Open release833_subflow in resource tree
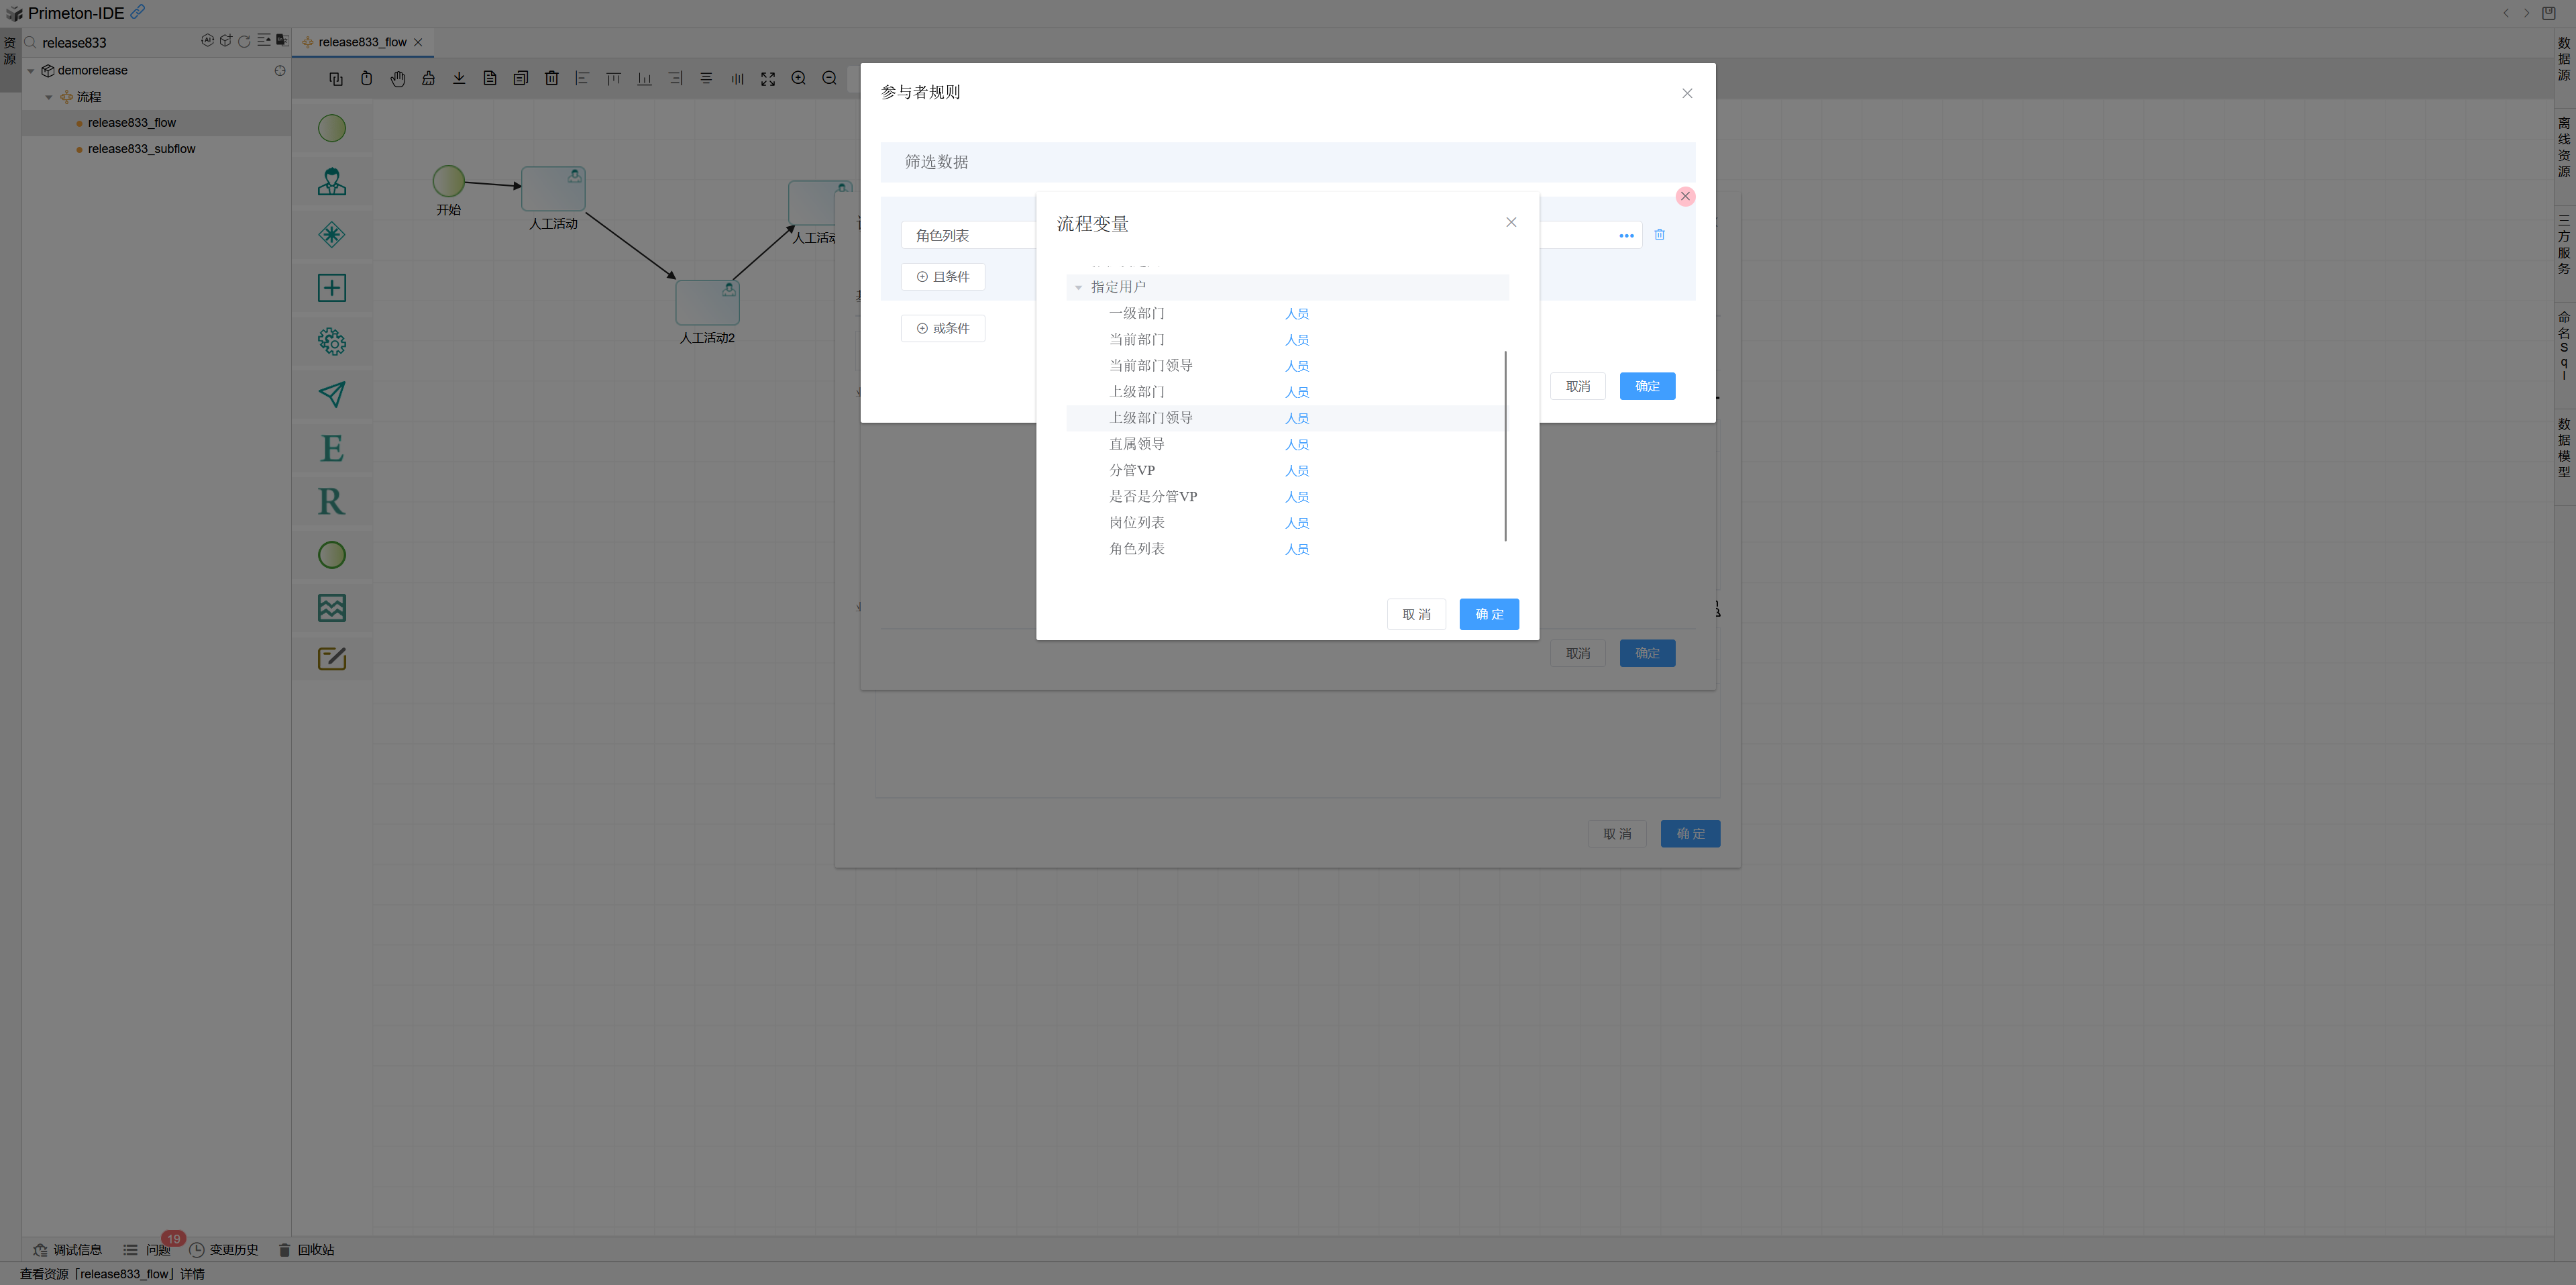 [141, 149]
